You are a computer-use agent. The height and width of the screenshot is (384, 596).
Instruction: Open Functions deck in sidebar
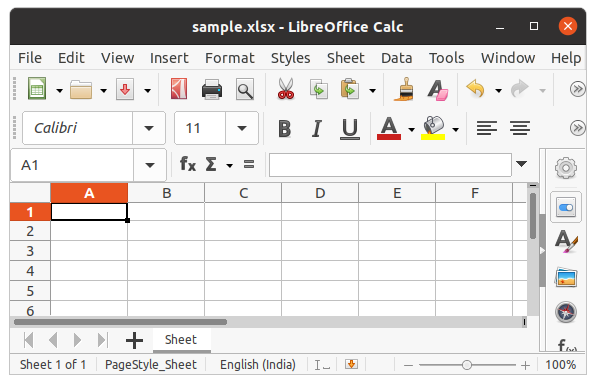coord(567,344)
